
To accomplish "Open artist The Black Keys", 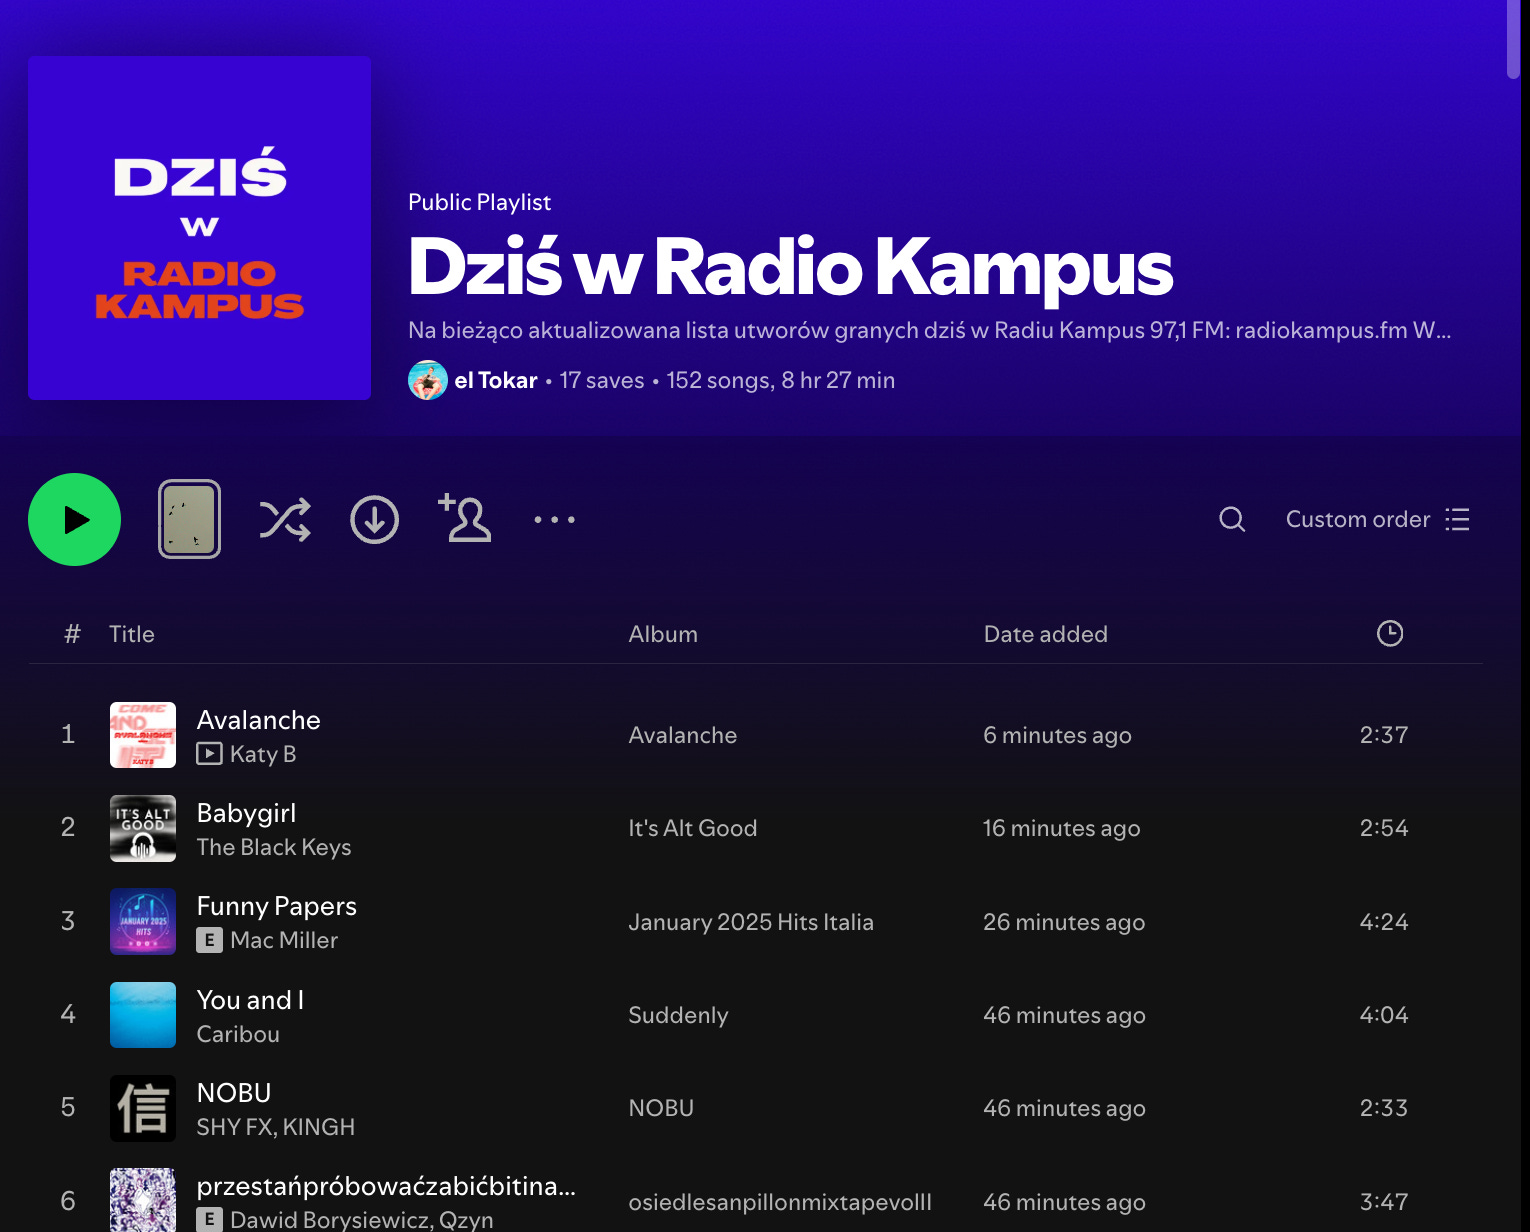I will (274, 847).
